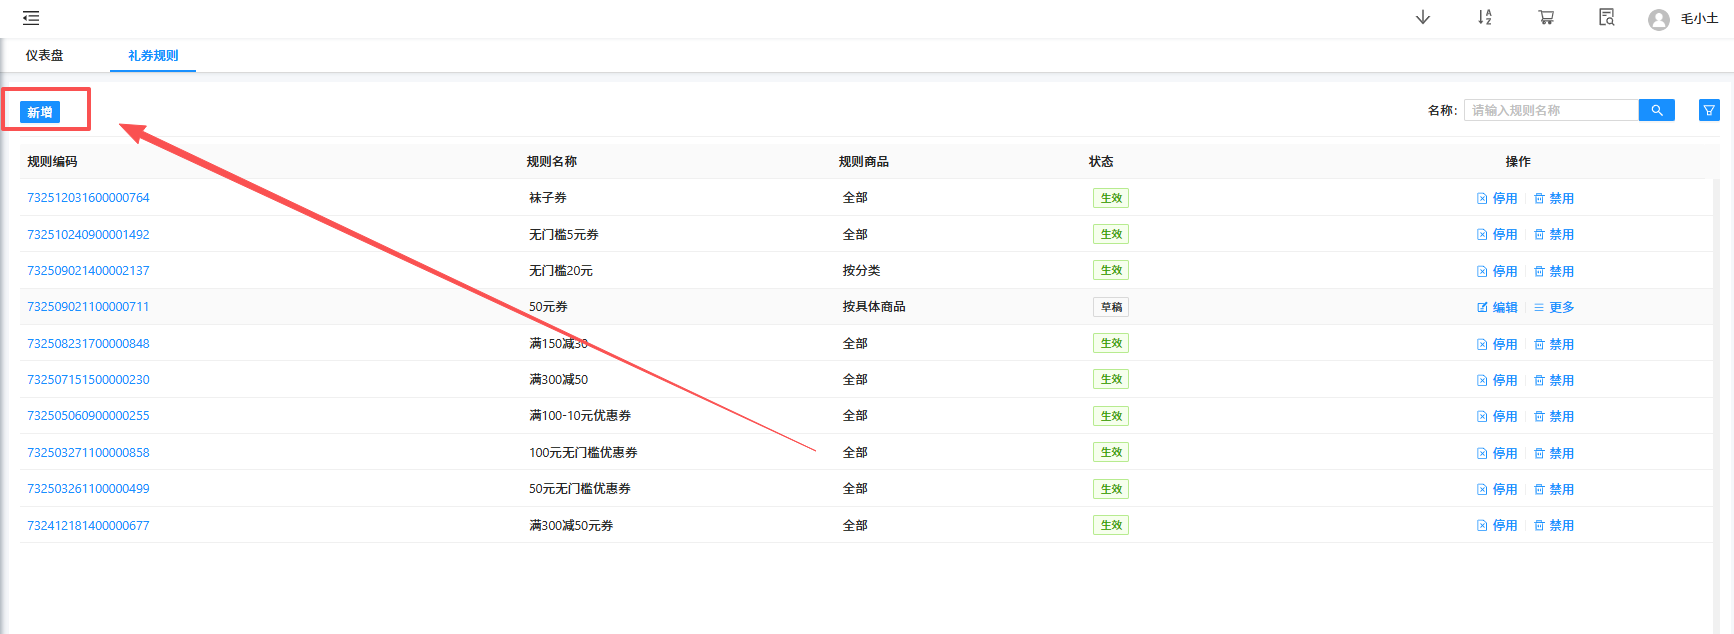This screenshot has width=1734, height=634.
Task: Click 禁用 for the 满150减30 rule
Action: pos(1554,345)
